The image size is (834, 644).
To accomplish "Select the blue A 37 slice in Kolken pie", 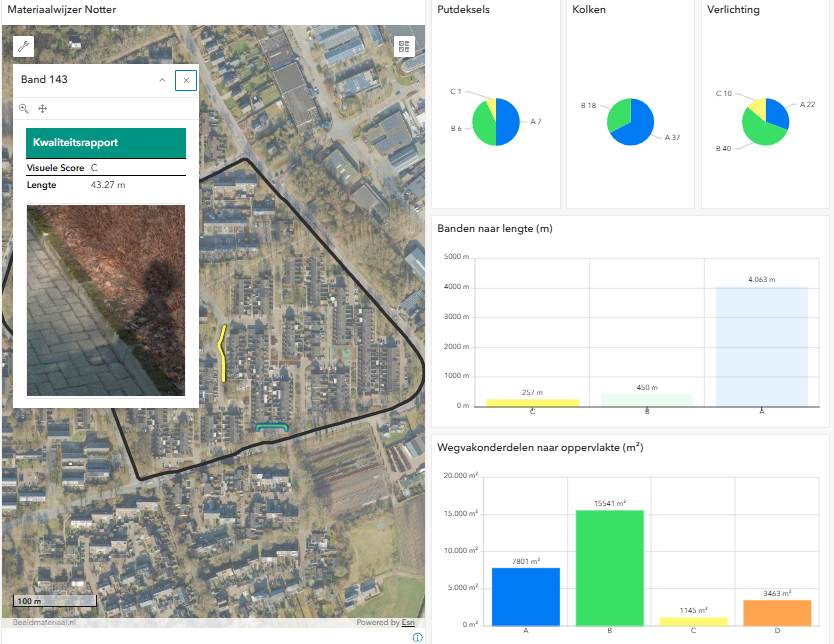I will pyautogui.click(x=636, y=125).
